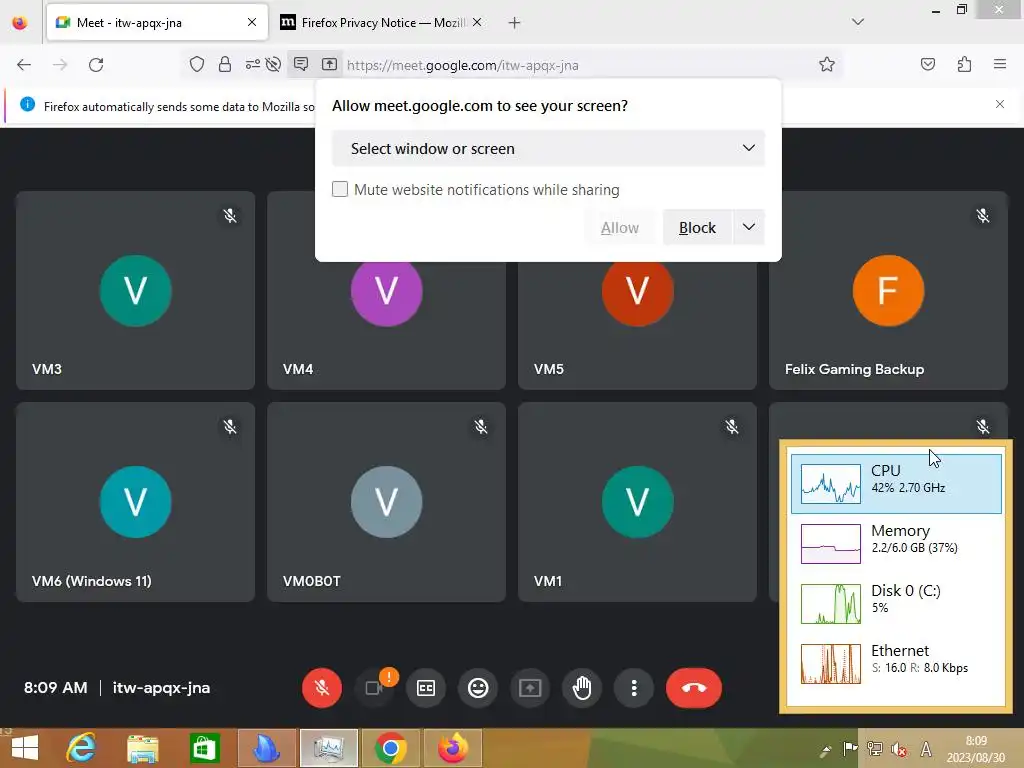Screen dimensions: 1024x768
Task: Open the Action Center flag tray icon
Action: (850, 749)
